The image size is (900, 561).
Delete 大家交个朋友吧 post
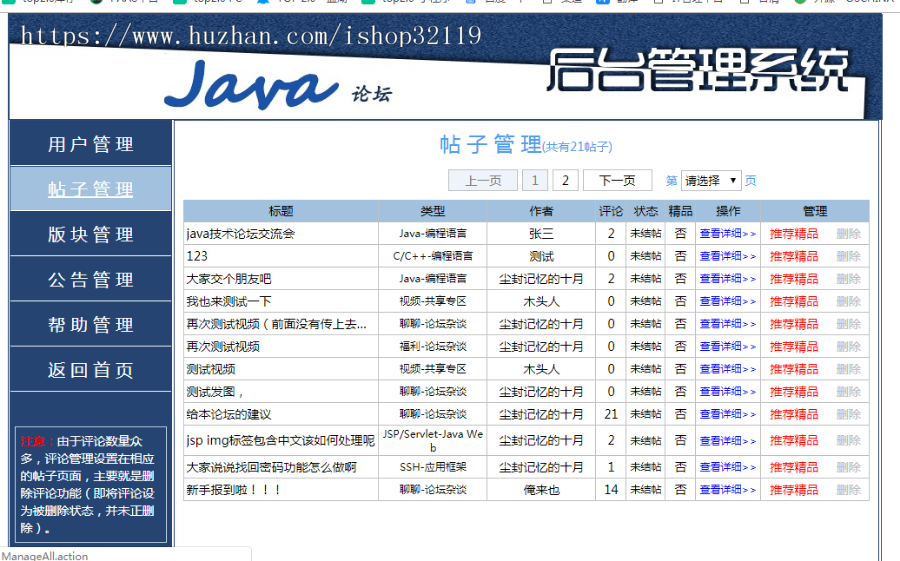[x=848, y=279]
